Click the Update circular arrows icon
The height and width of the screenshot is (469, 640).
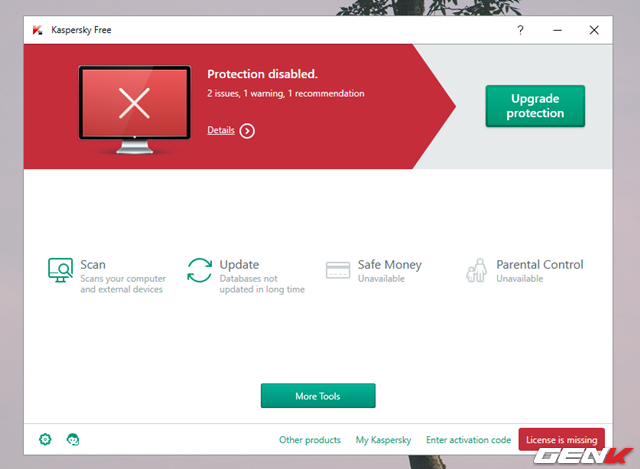[200, 270]
